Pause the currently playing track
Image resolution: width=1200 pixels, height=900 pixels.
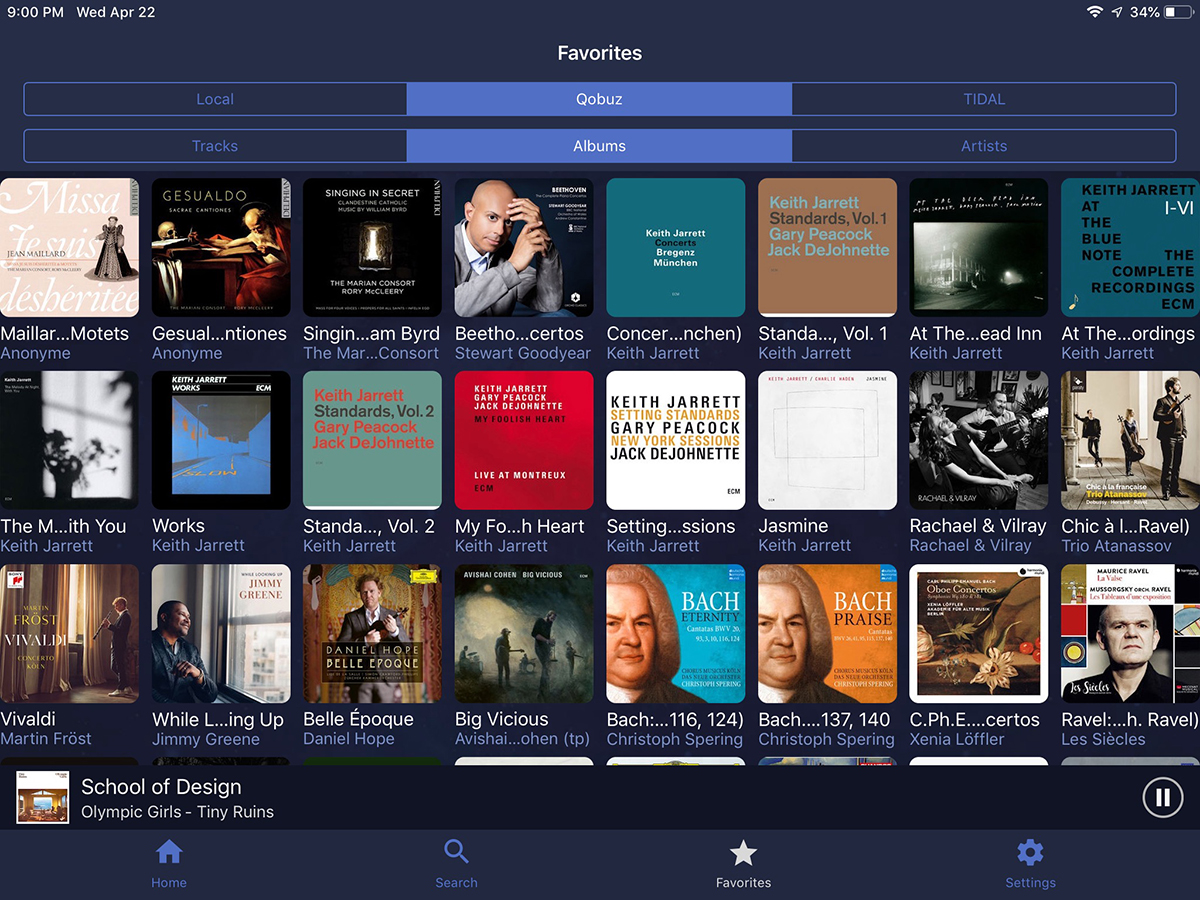1162,798
